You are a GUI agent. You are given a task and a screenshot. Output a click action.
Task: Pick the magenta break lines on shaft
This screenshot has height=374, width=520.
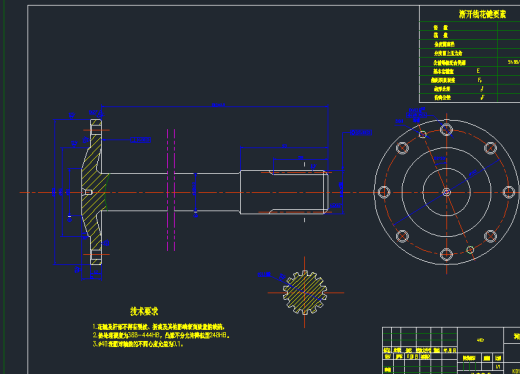171,190
